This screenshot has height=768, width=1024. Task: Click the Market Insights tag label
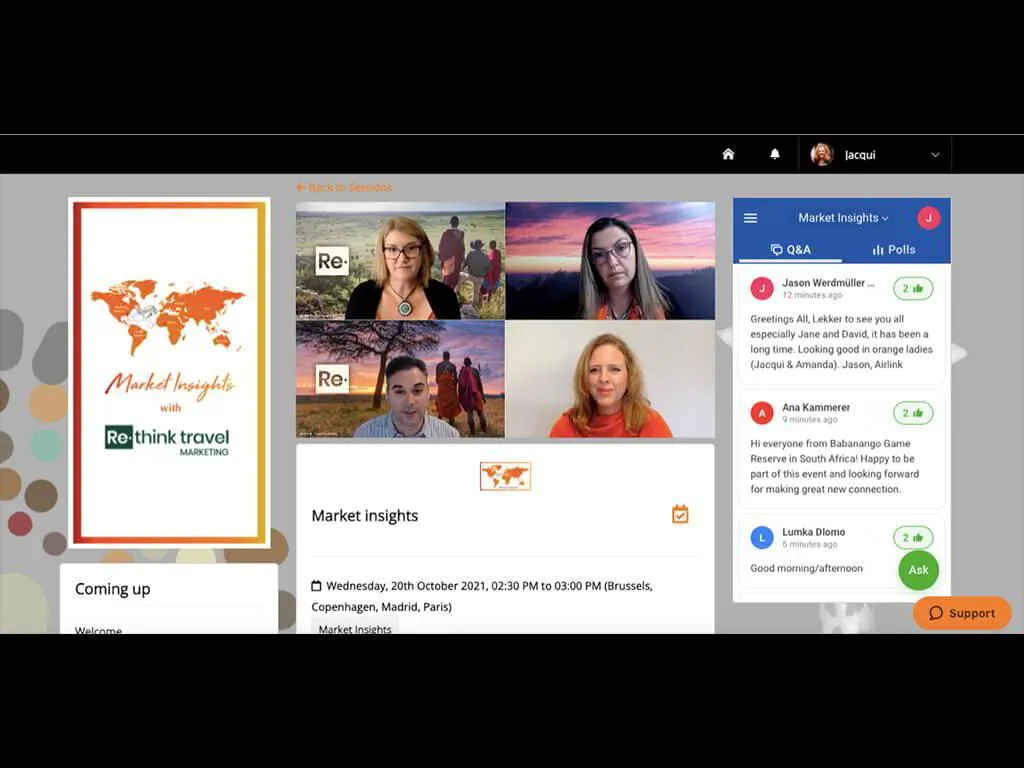[x=355, y=628]
